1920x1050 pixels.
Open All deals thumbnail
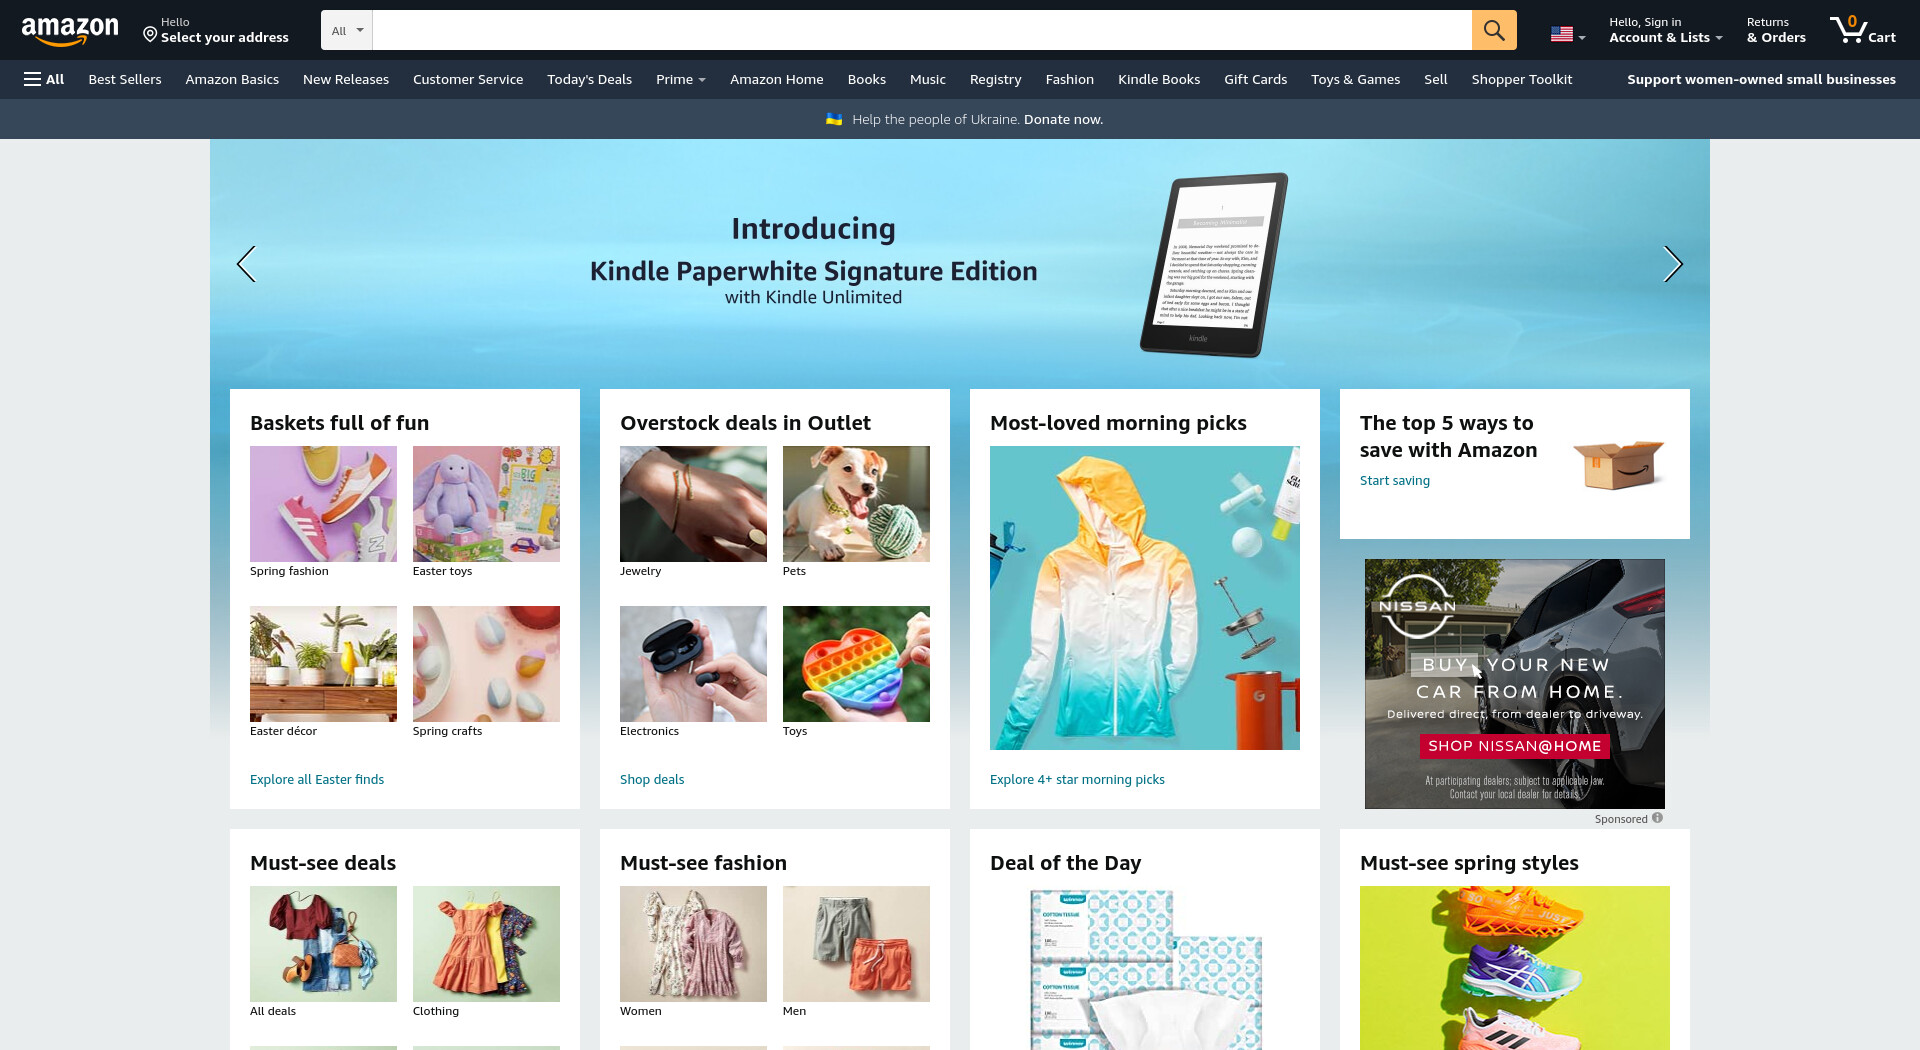[x=323, y=944]
